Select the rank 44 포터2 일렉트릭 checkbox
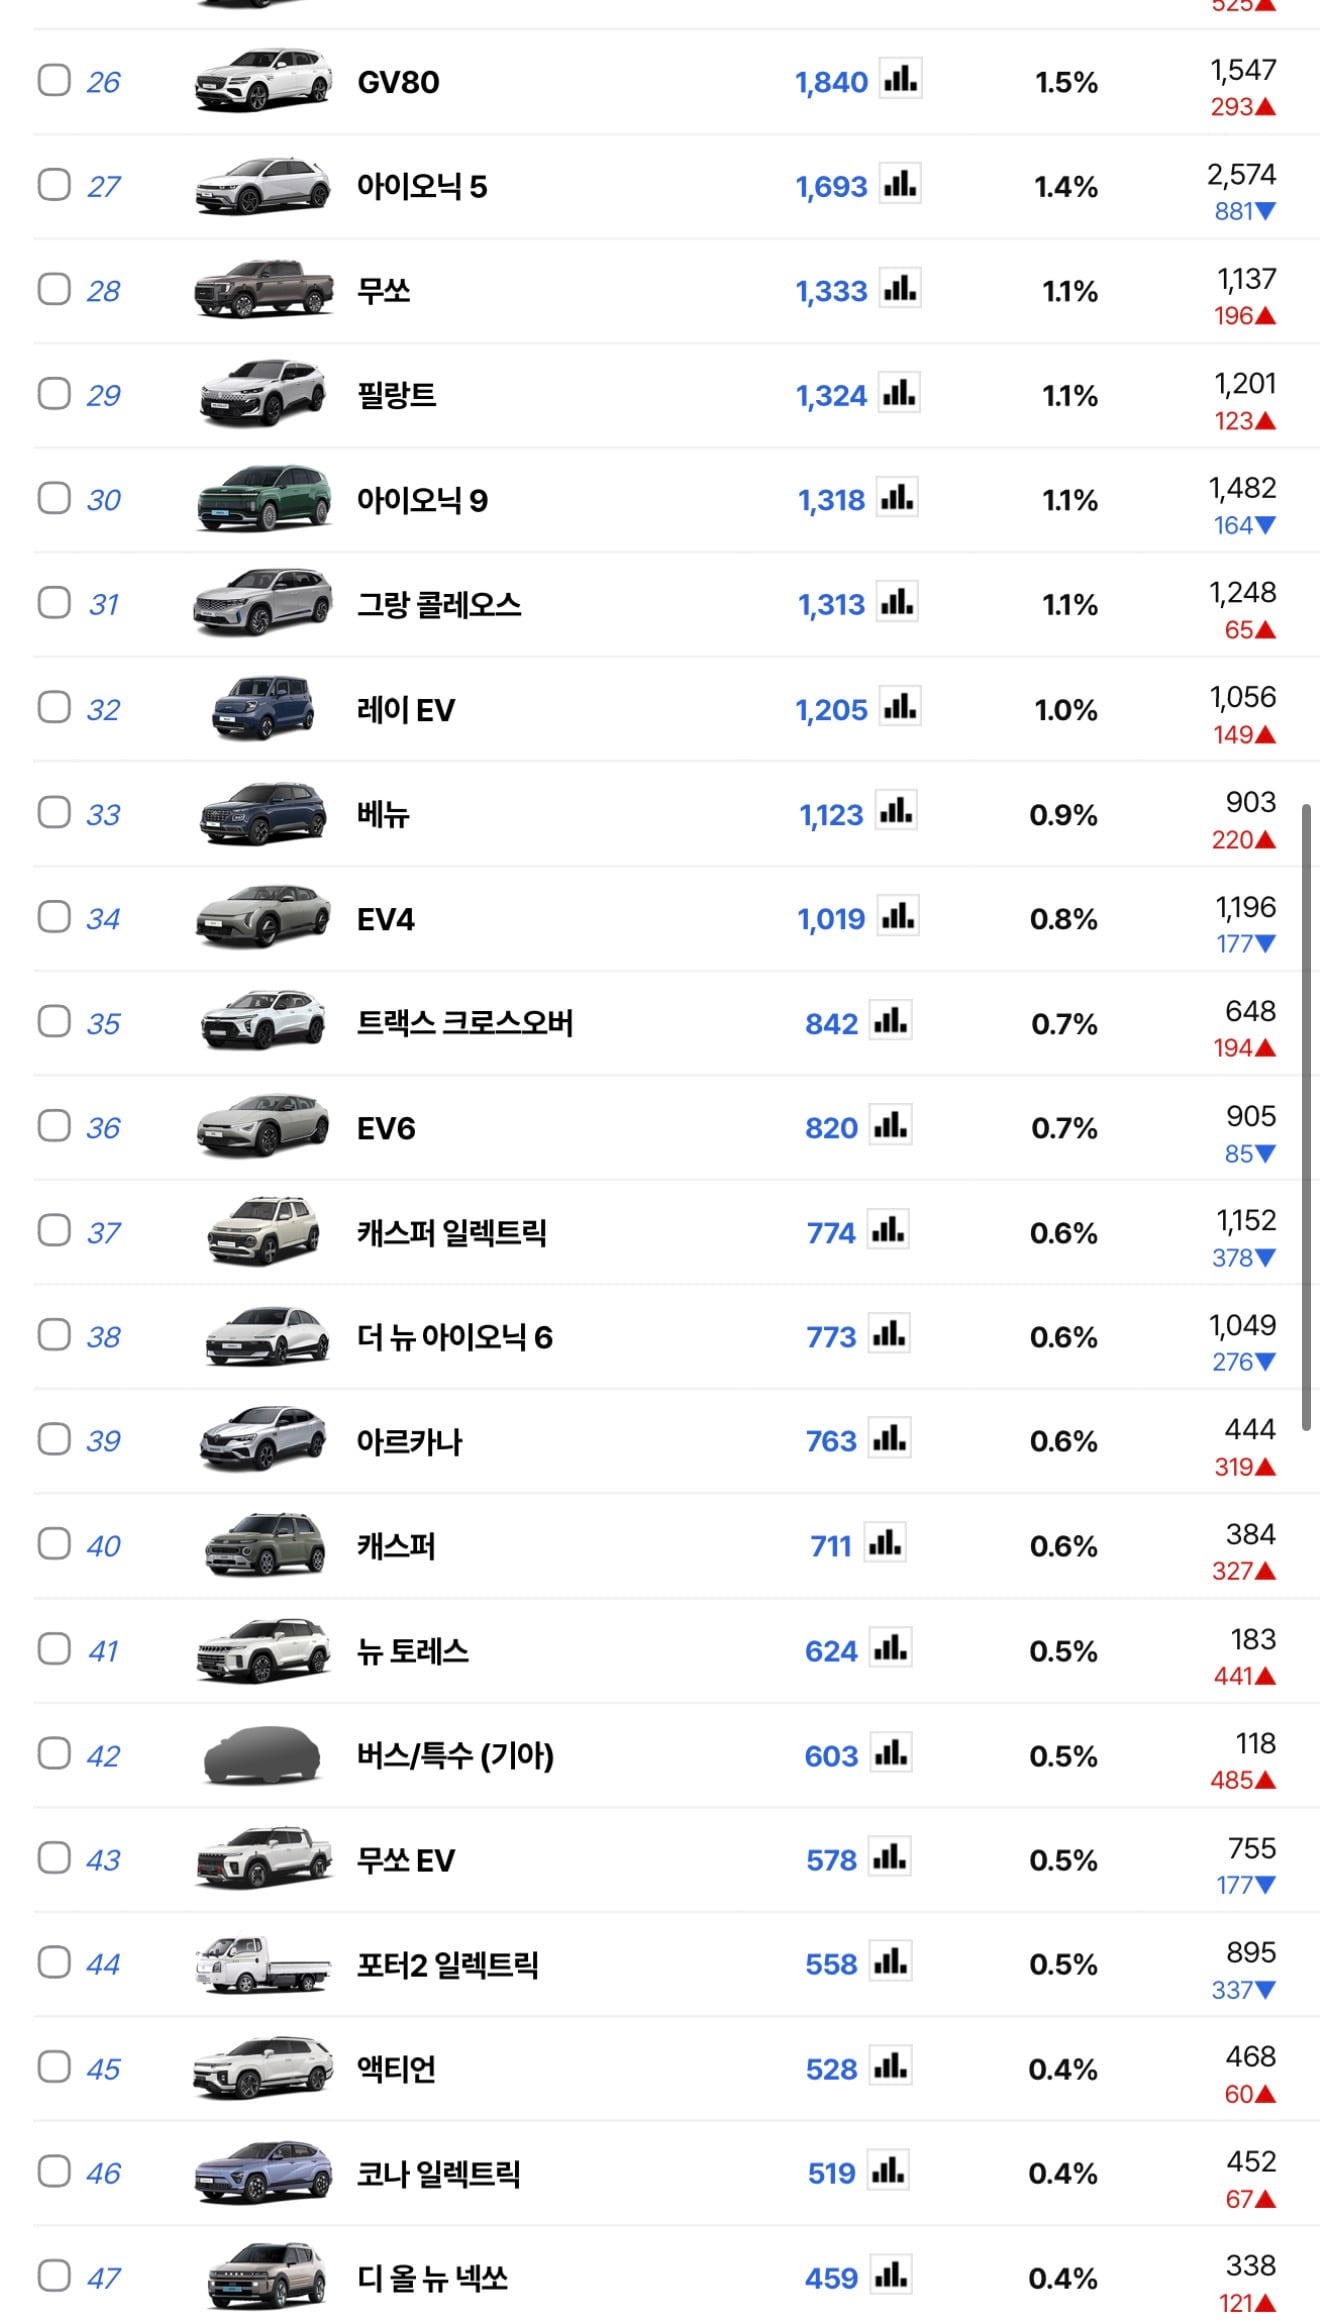Viewport: 1320px width, 2321px height. pos(54,1962)
